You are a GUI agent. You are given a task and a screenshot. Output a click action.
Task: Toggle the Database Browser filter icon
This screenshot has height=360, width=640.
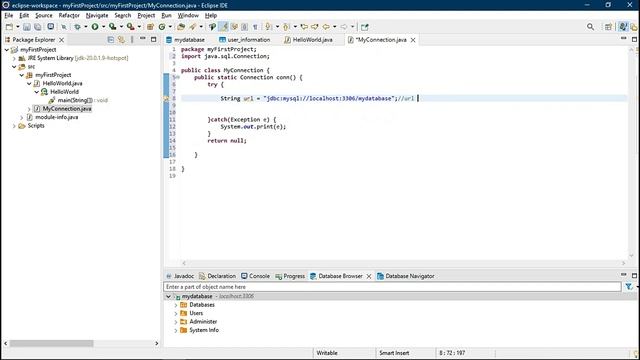click(x=629, y=287)
